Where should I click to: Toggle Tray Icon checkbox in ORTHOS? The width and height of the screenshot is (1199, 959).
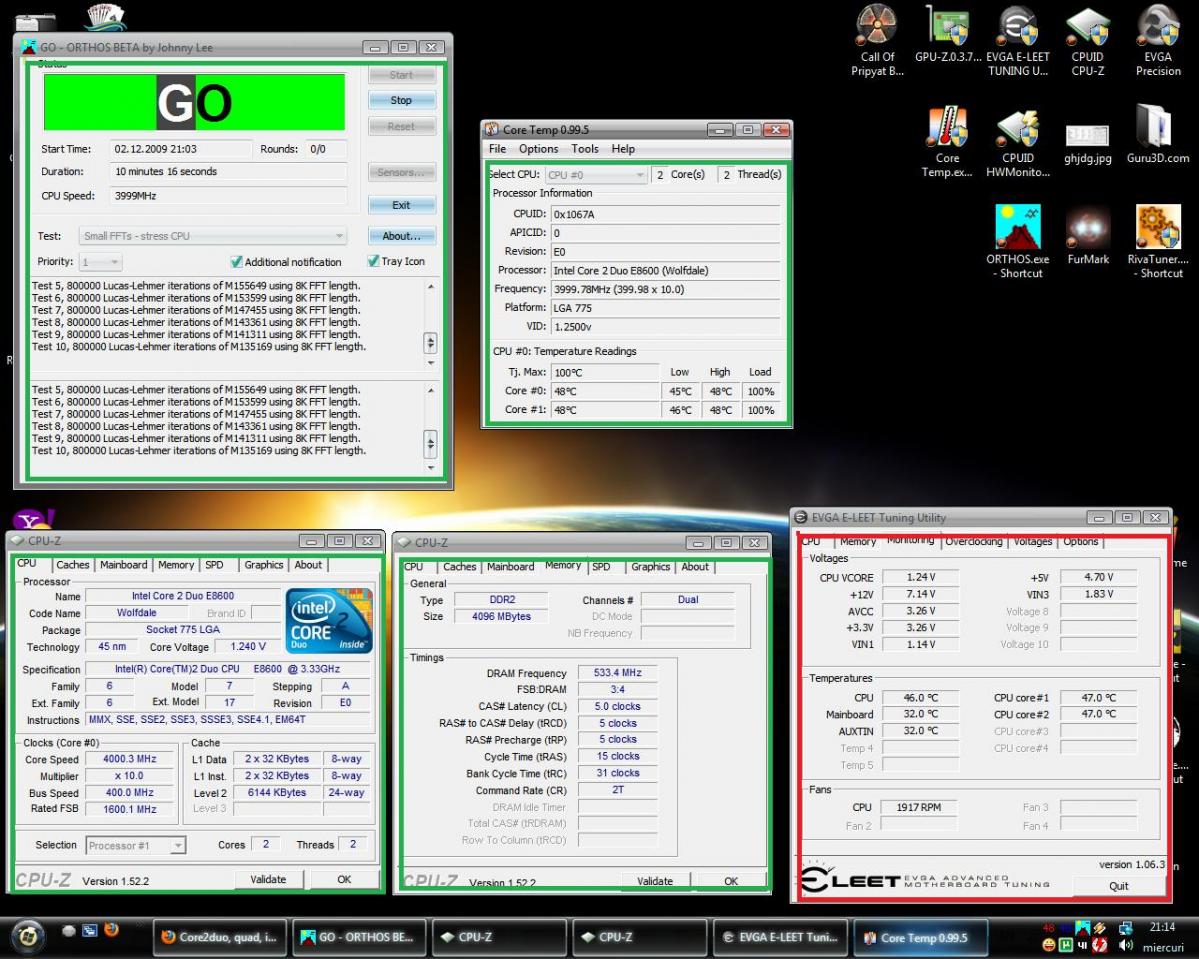(x=373, y=261)
